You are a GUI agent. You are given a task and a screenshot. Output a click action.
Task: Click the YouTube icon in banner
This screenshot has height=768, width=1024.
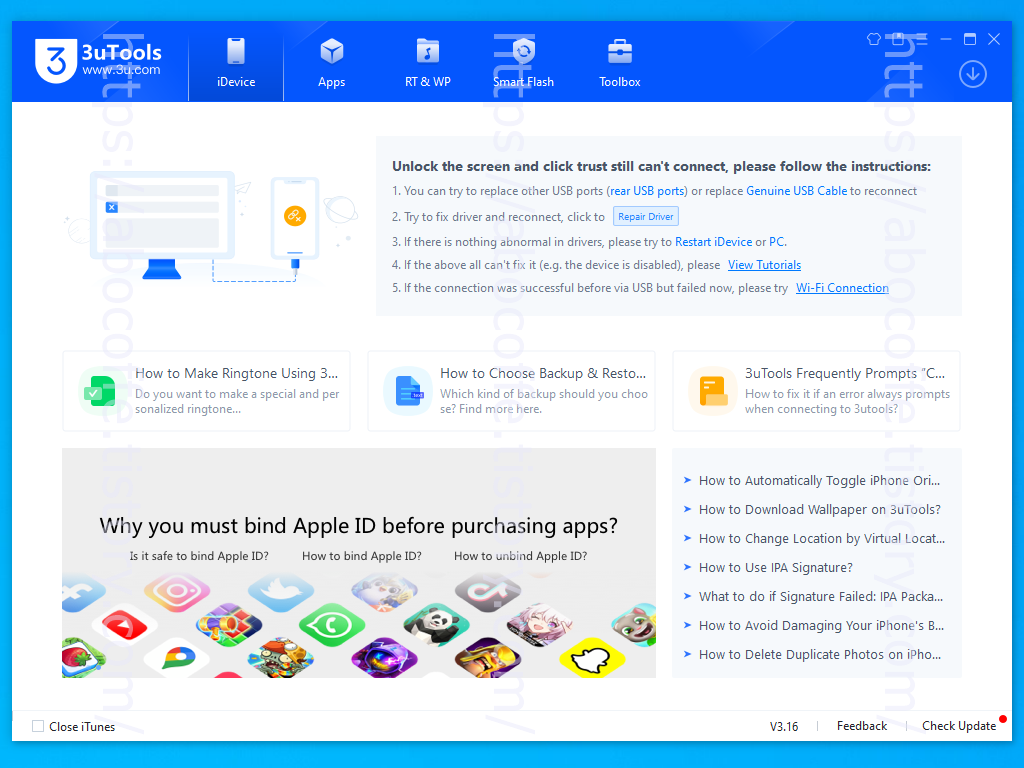click(124, 627)
